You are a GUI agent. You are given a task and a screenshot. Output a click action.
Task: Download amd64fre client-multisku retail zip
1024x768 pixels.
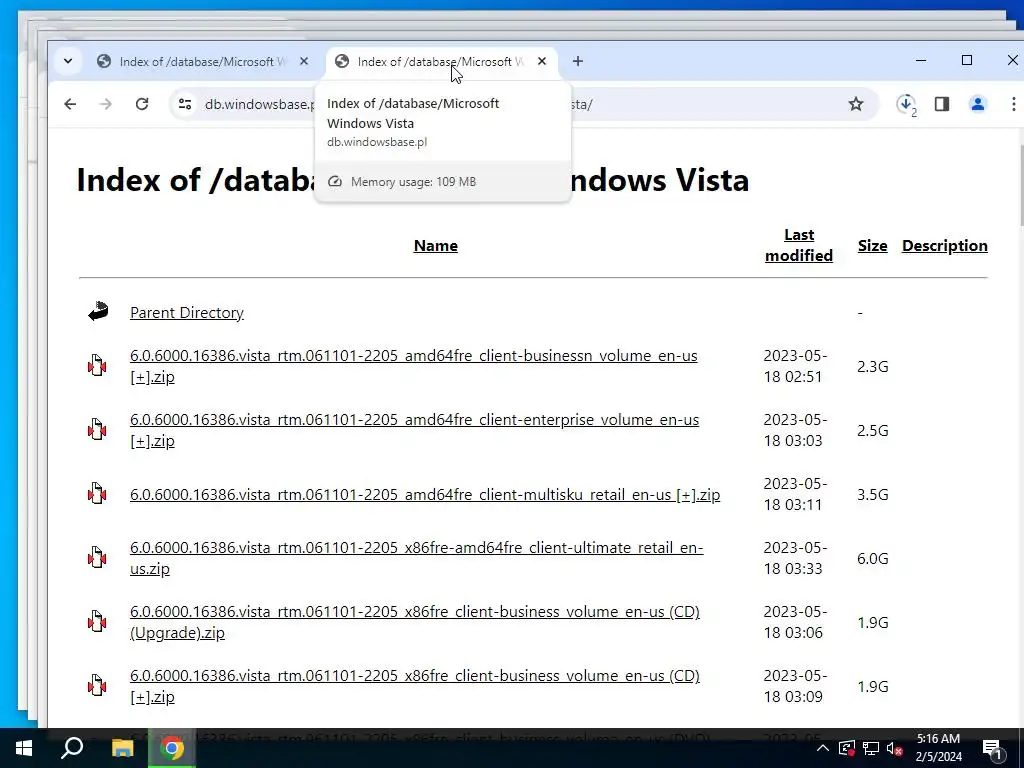click(x=425, y=495)
